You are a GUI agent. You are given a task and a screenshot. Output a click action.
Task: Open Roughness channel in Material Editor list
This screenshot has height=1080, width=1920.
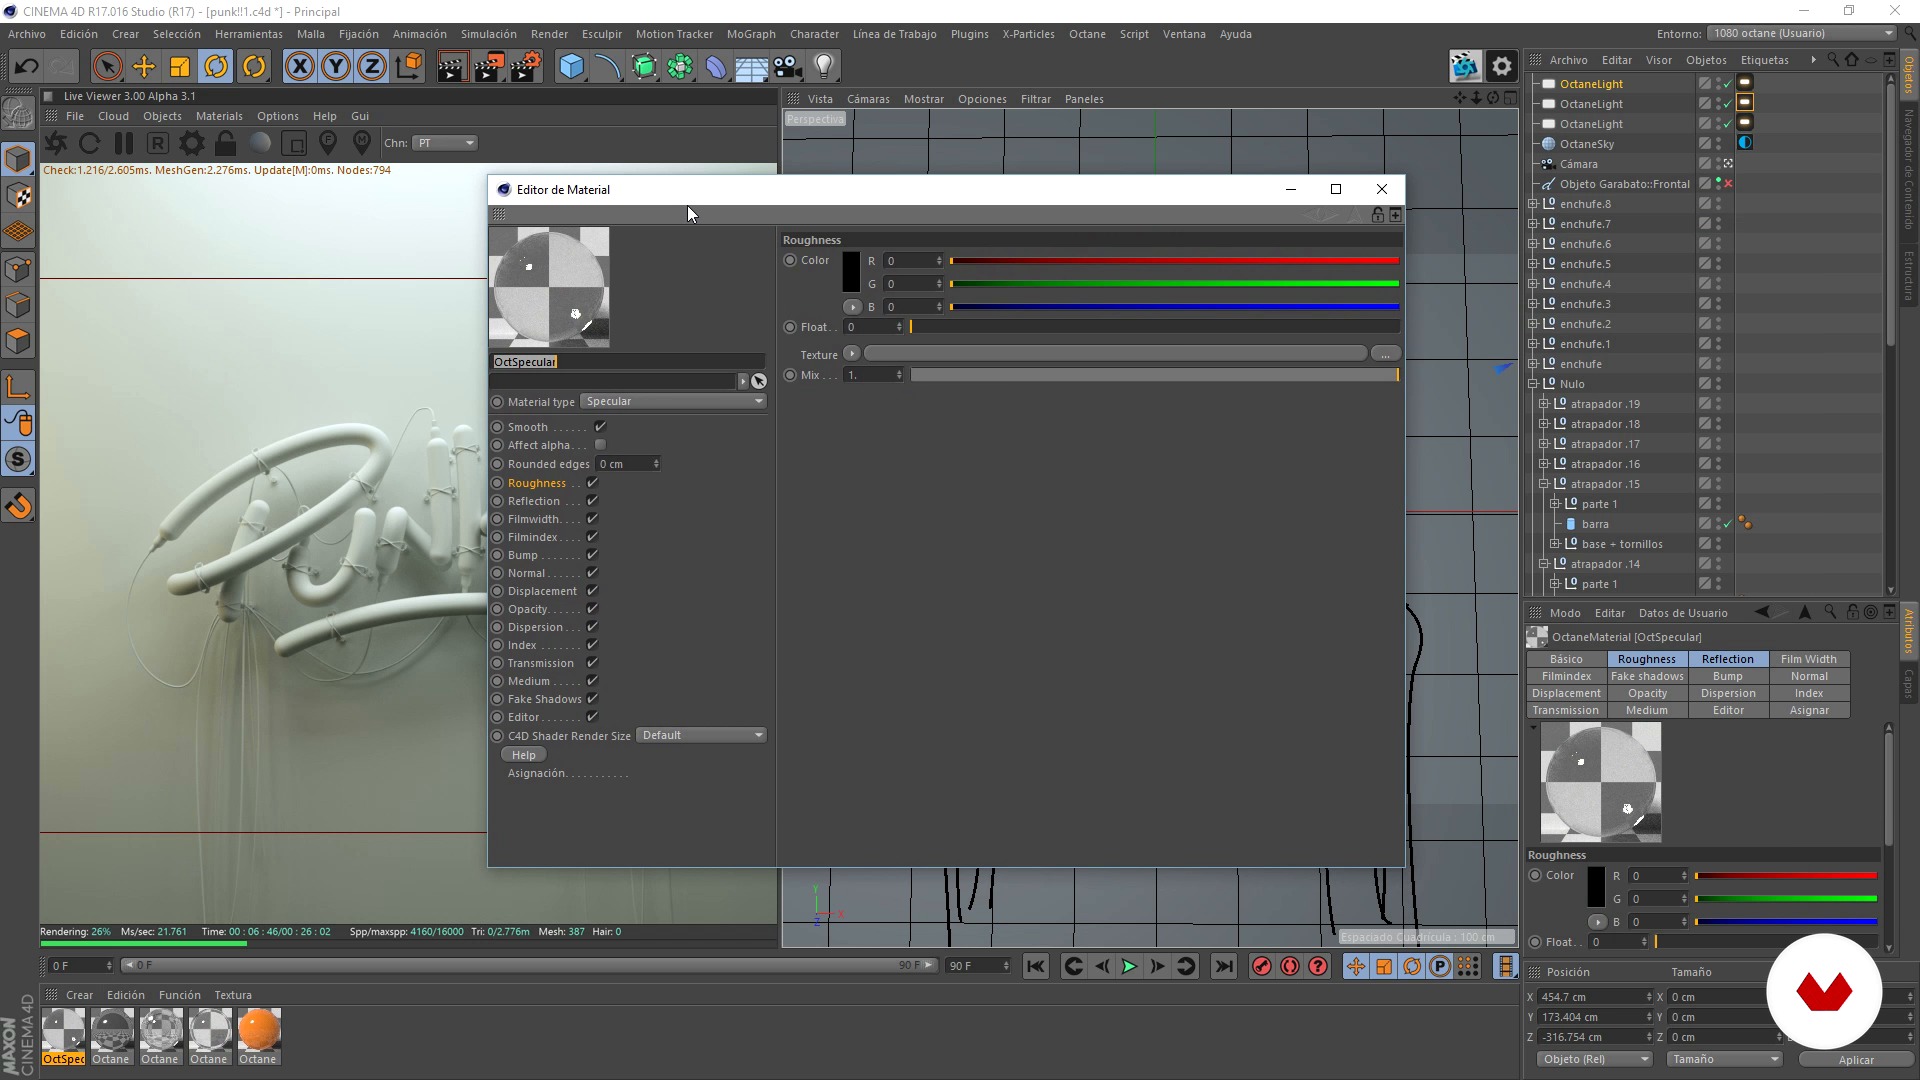pos(537,483)
